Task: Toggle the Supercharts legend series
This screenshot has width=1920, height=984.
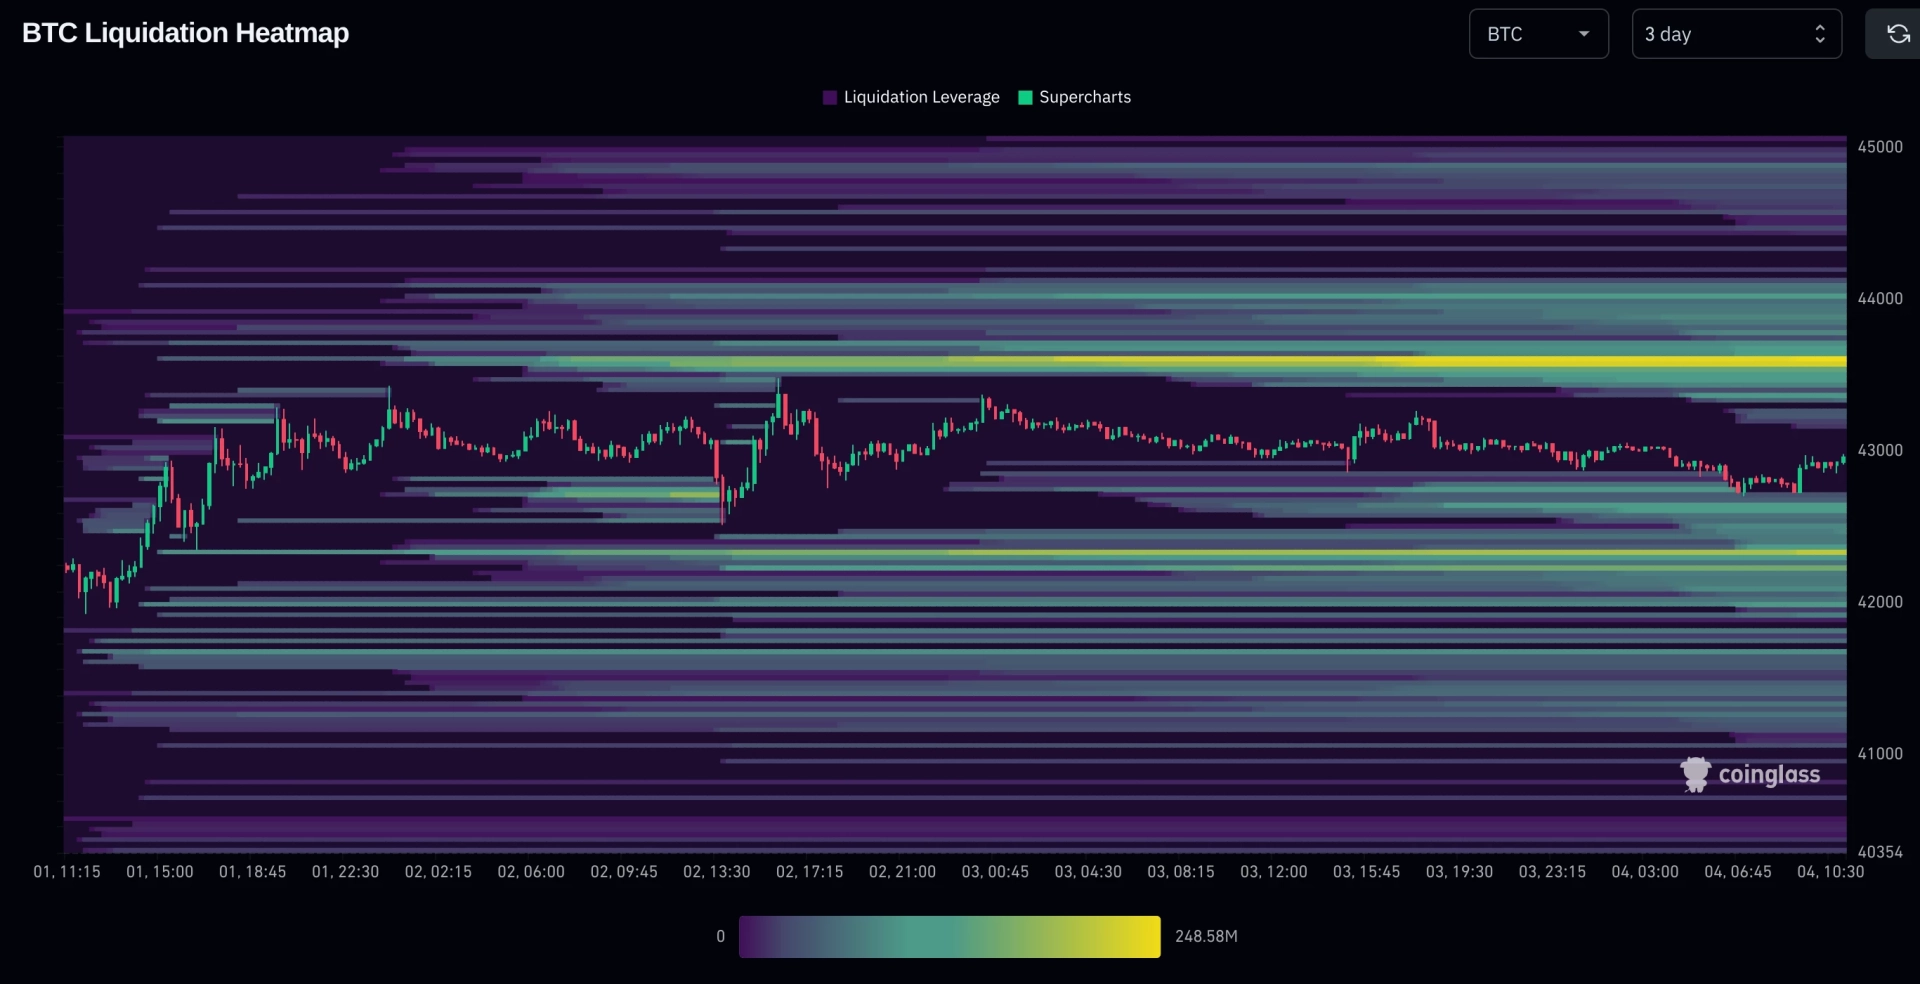Action: [x=1074, y=97]
